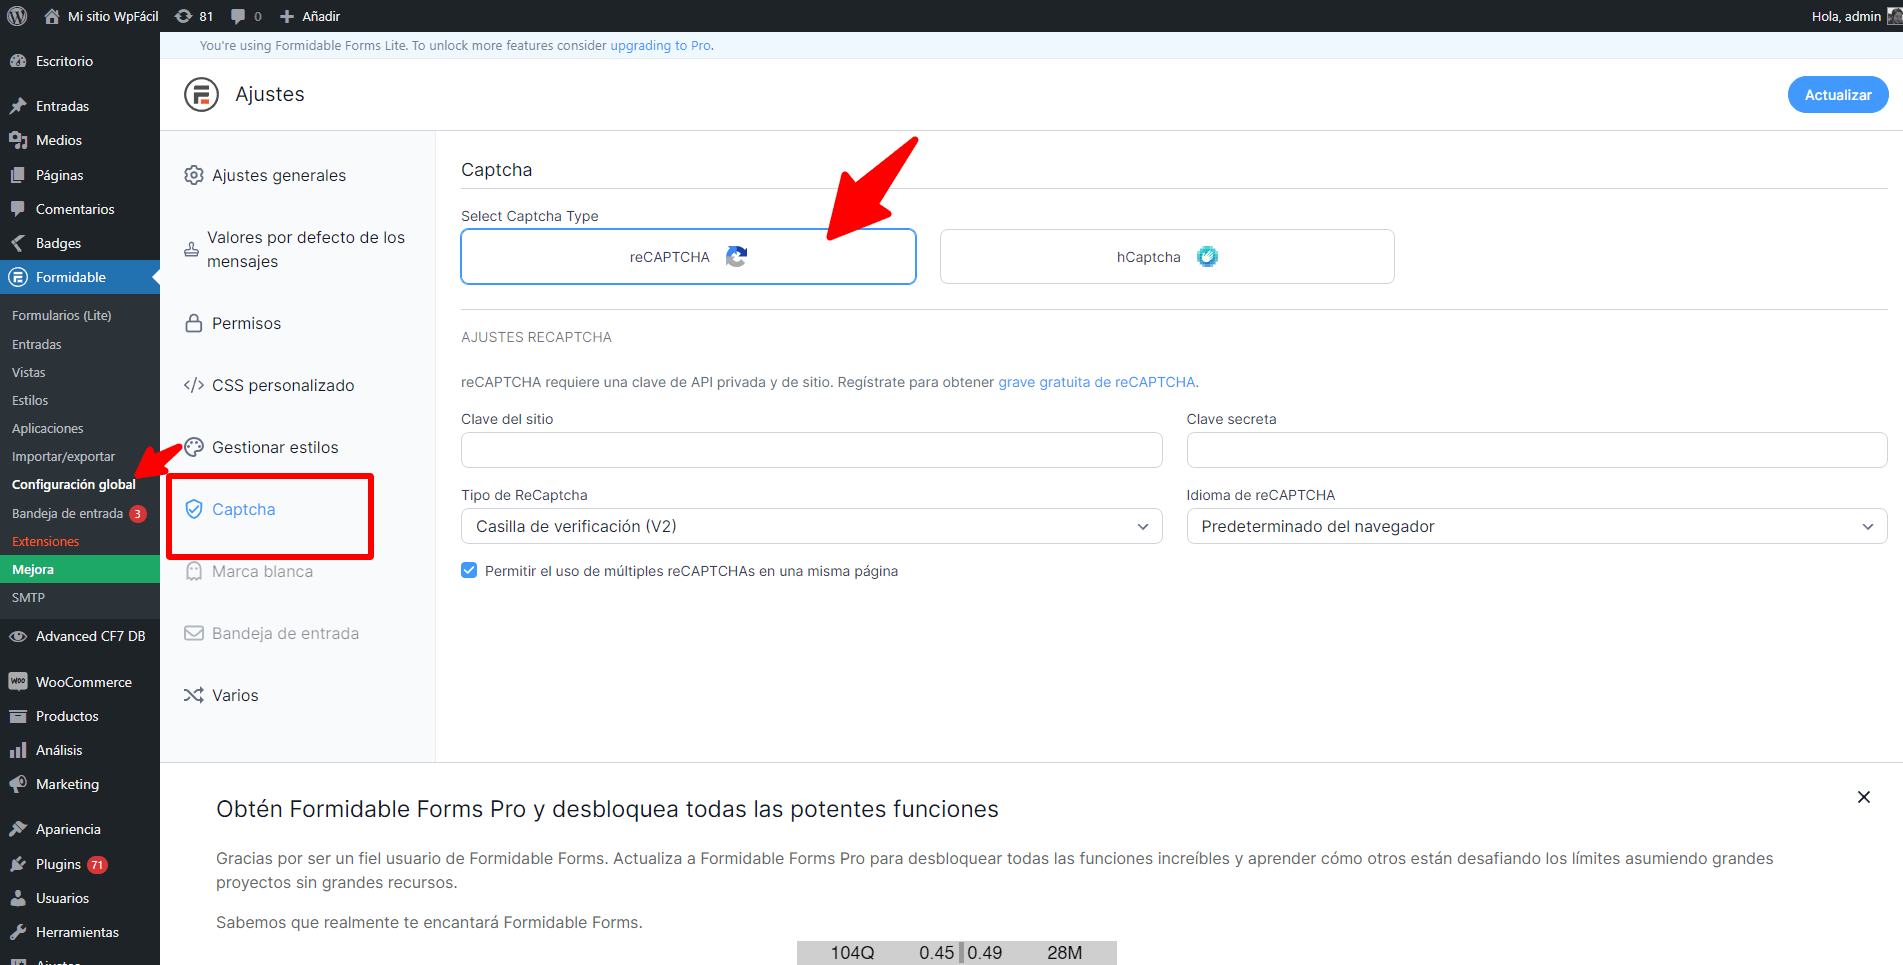The image size is (1903, 965).
Task: Click the envelope icon for Bandeja de entrada
Action: tap(194, 633)
